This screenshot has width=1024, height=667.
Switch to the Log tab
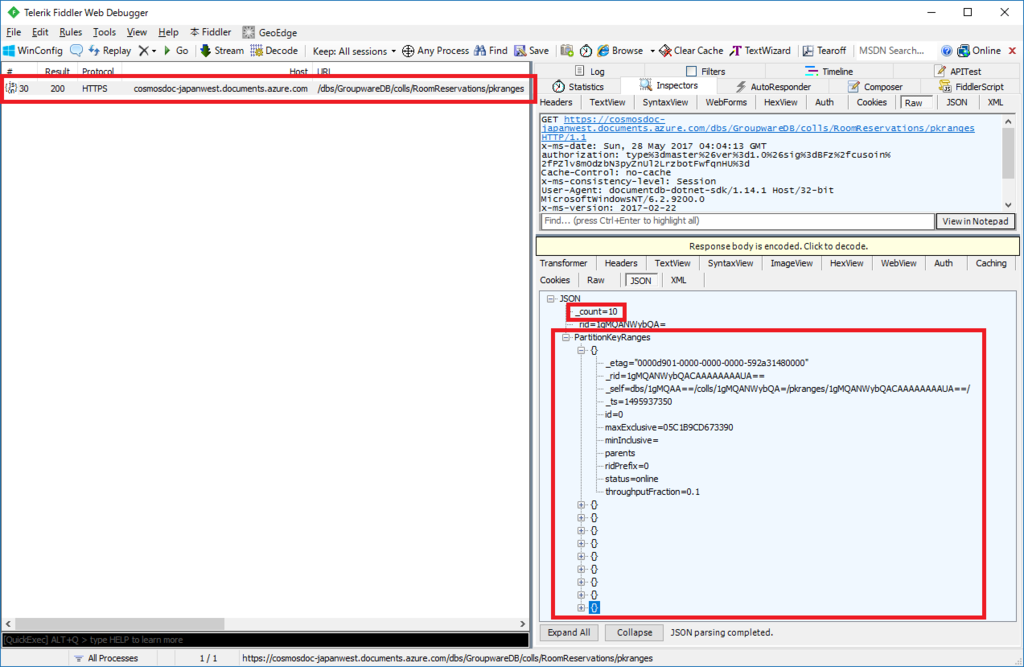[x=590, y=71]
